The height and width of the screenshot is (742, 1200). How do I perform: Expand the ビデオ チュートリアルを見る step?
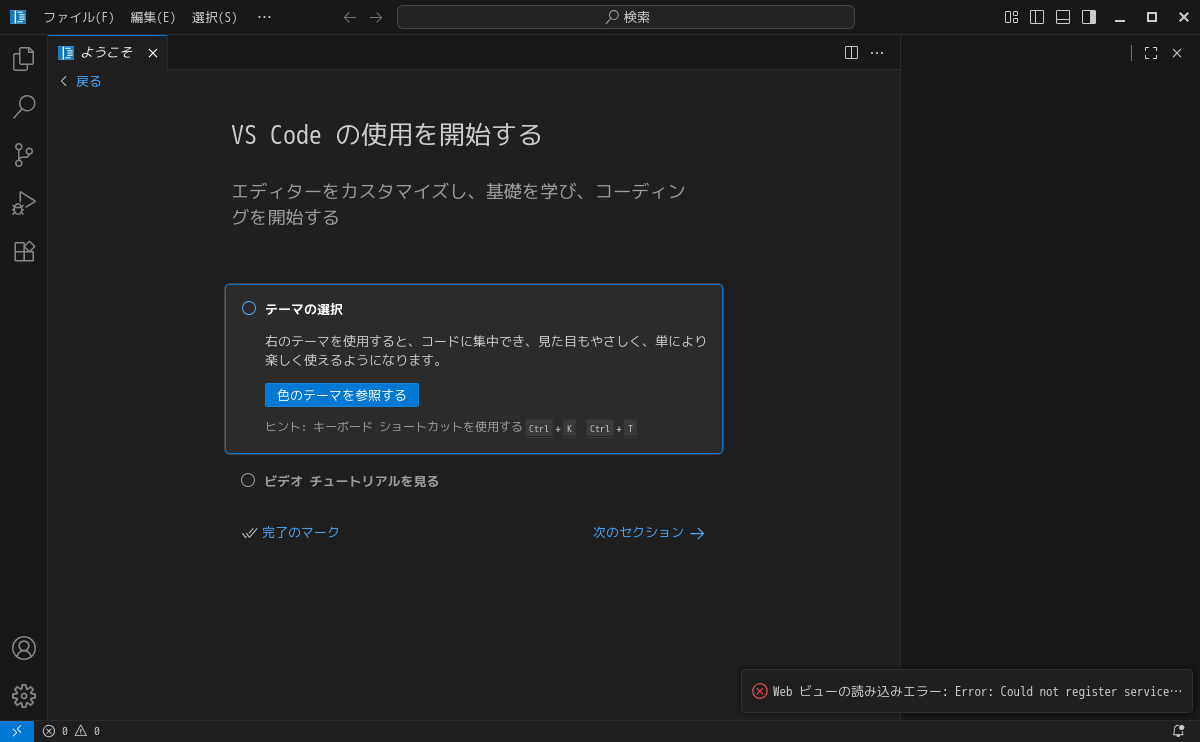point(351,481)
